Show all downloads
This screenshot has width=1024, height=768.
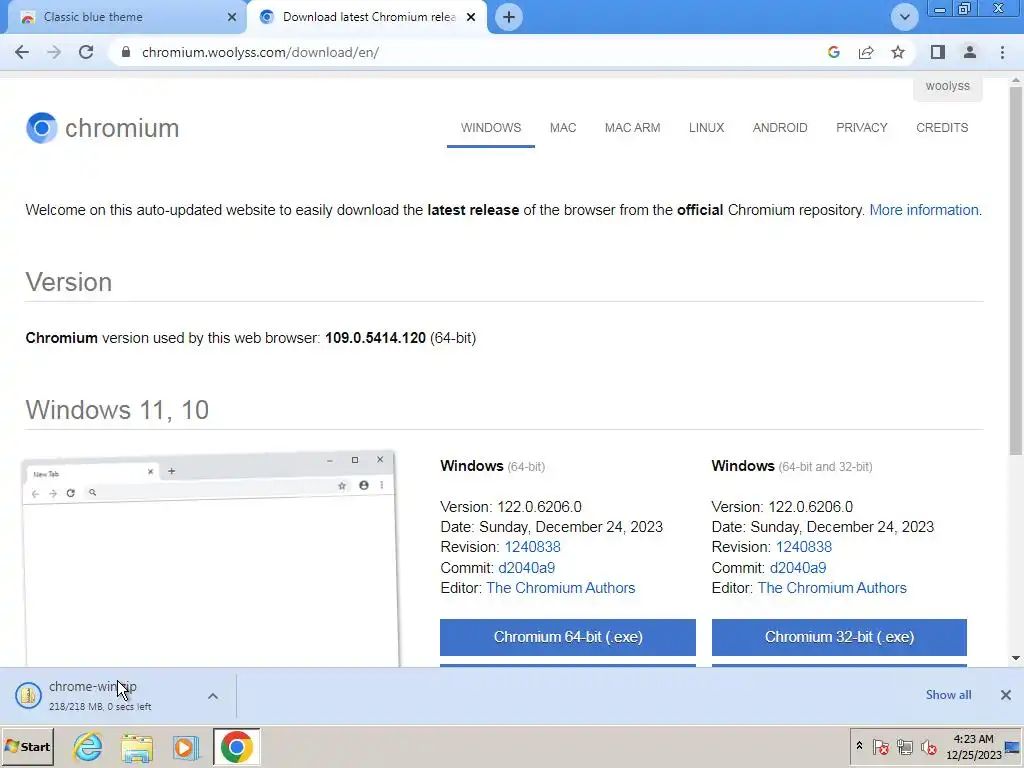click(x=948, y=695)
